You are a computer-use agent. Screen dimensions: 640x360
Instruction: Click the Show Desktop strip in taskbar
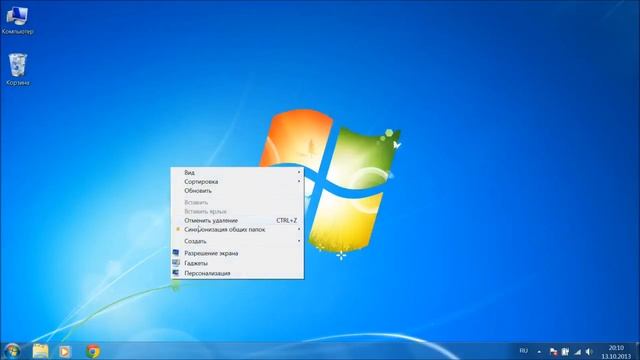tap(637, 351)
